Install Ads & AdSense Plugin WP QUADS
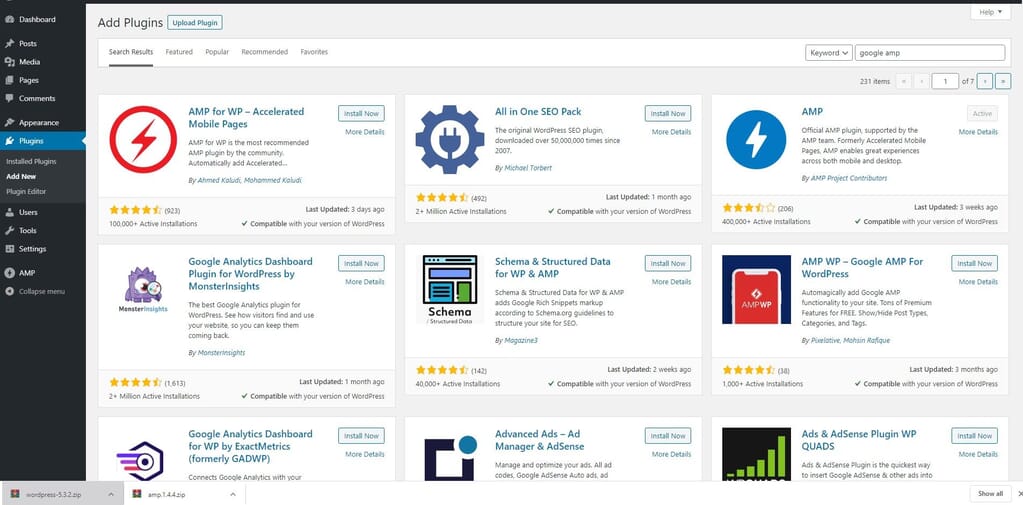Image resolution: width=1023 pixels, height=505 pixels. click(975, 436)
